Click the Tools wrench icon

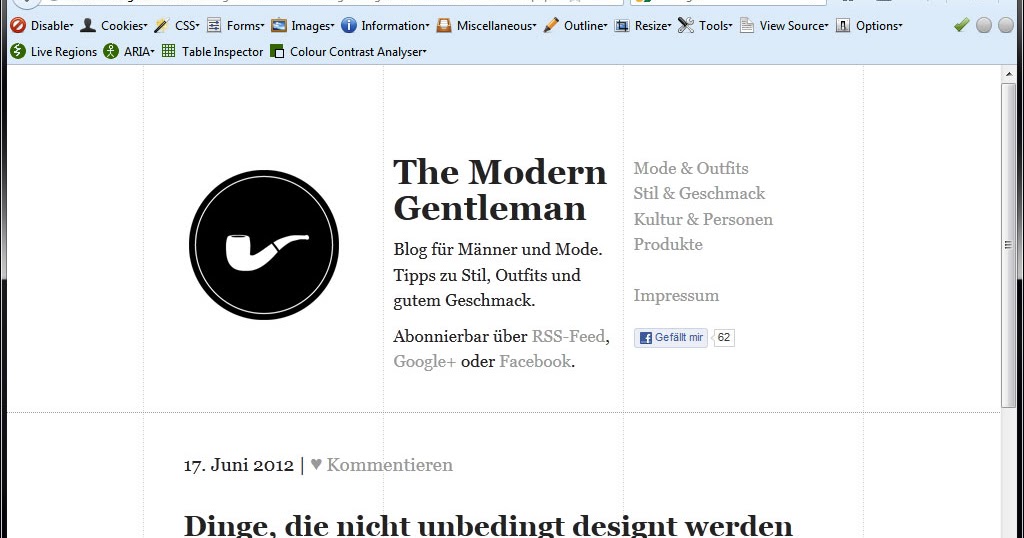686,25
